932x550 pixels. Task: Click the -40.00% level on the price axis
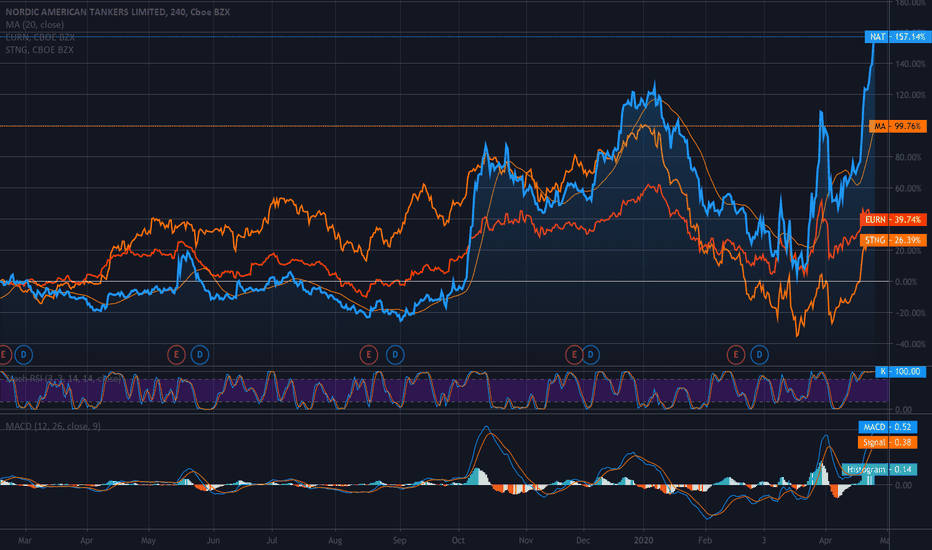(x=911, y=344)
